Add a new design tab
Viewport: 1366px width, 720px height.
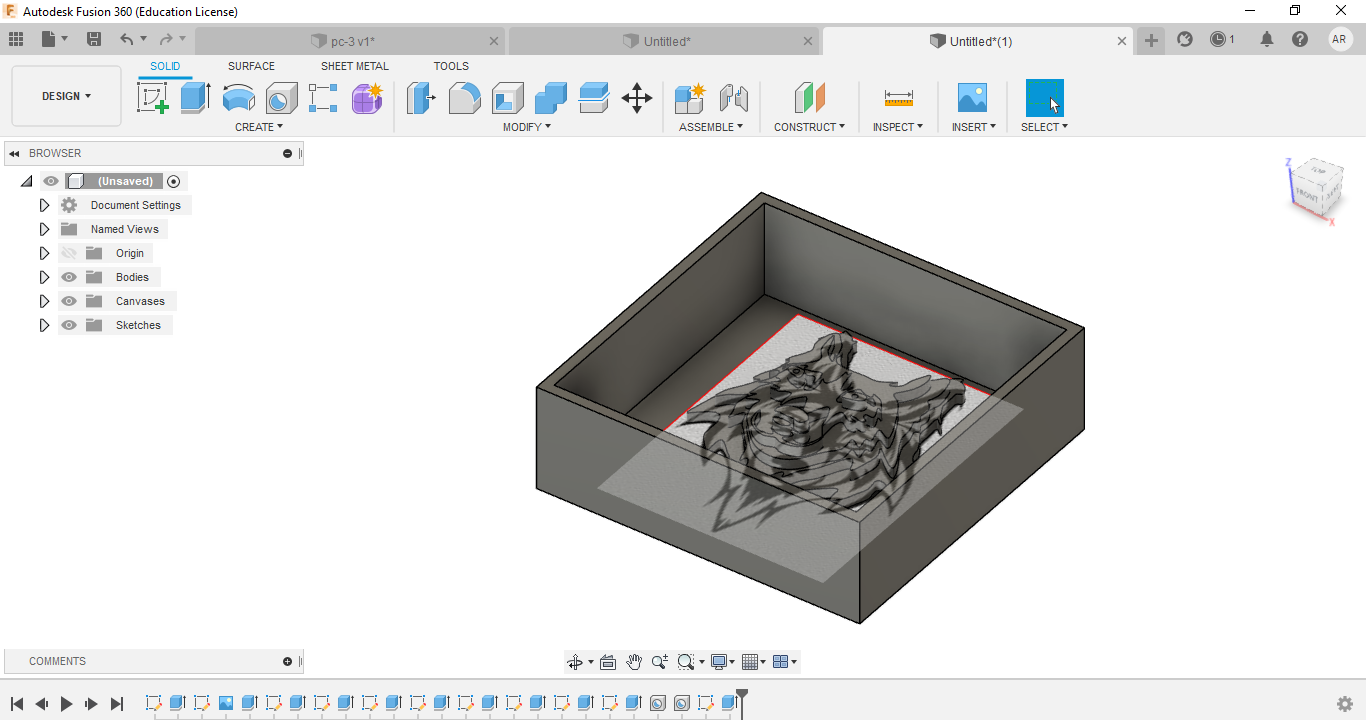[1151, 41]
